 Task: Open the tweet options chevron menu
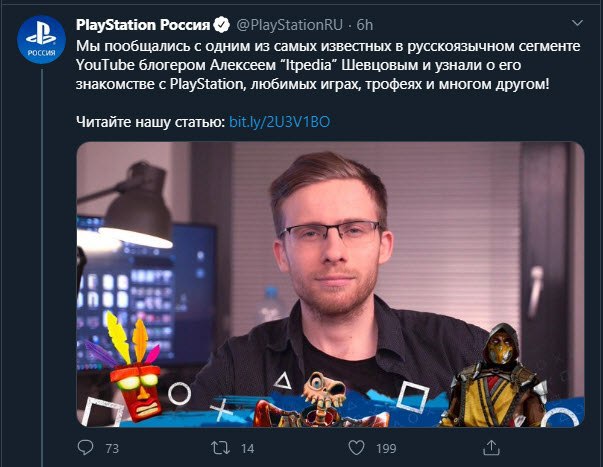click(x=577, y=23)
